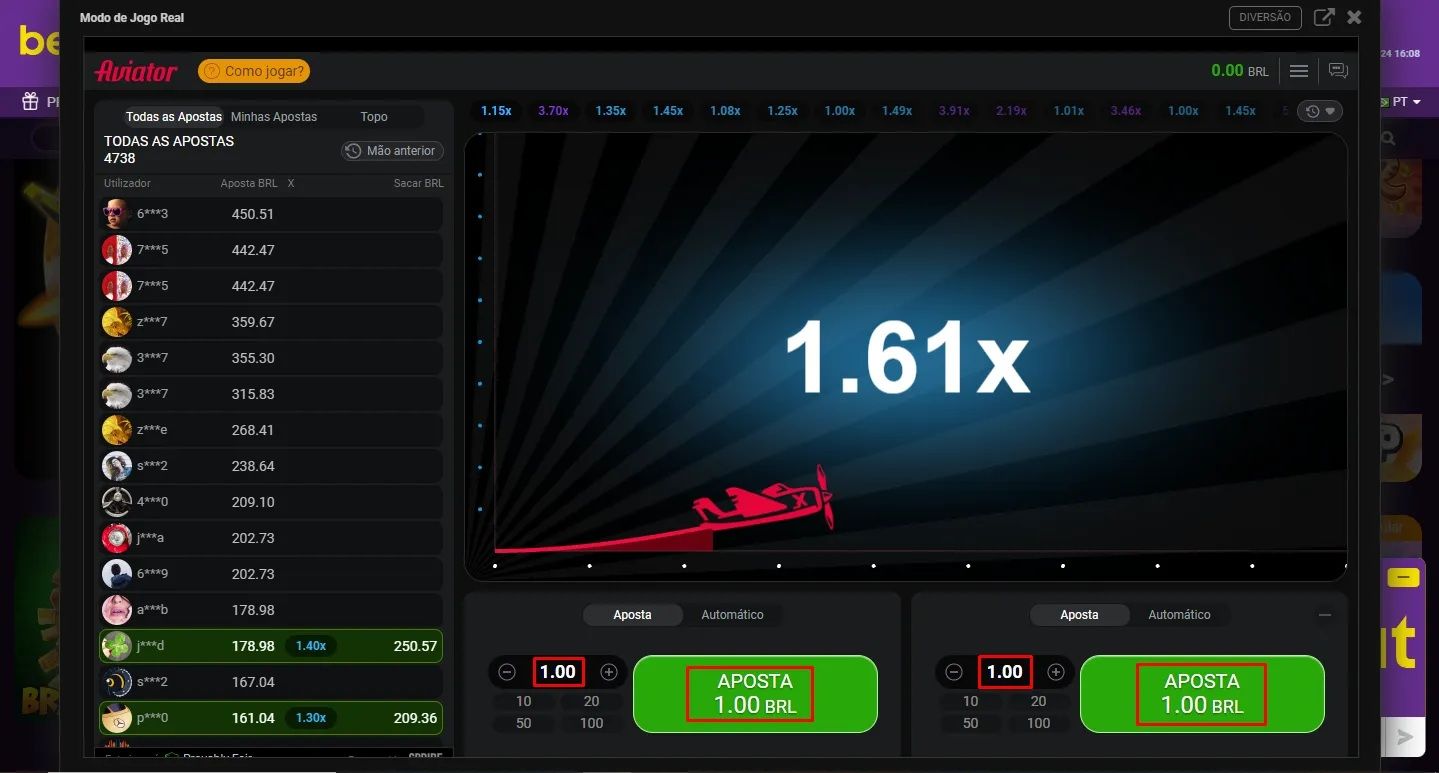This screenshot has width=1439, height=773.
Task: Pick quick amount 100 in right panel
Action: (x=1038, y=723)
